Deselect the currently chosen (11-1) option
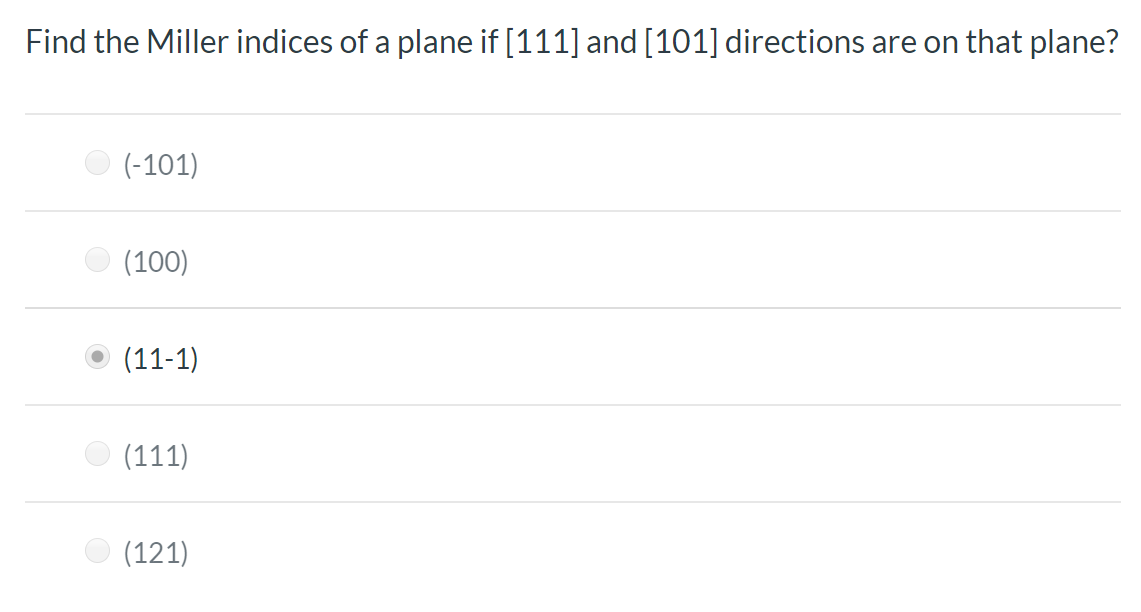Screen dimensions: 1141x612 pos(97,356)
